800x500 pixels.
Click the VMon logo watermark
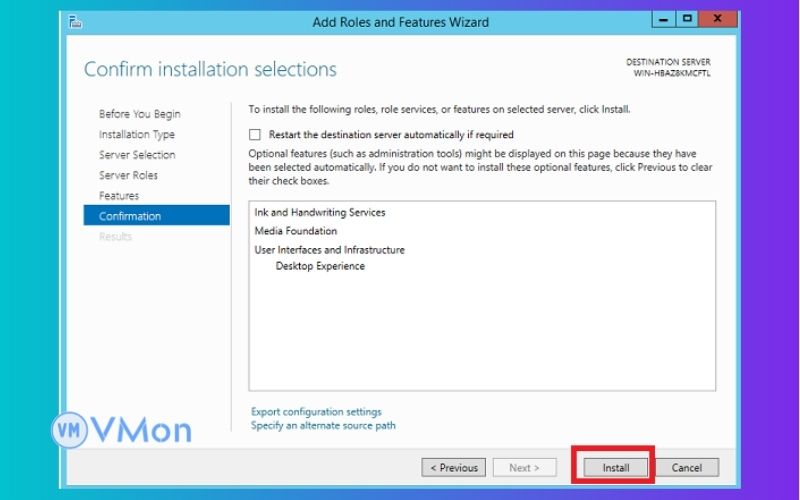click(122, 430)
